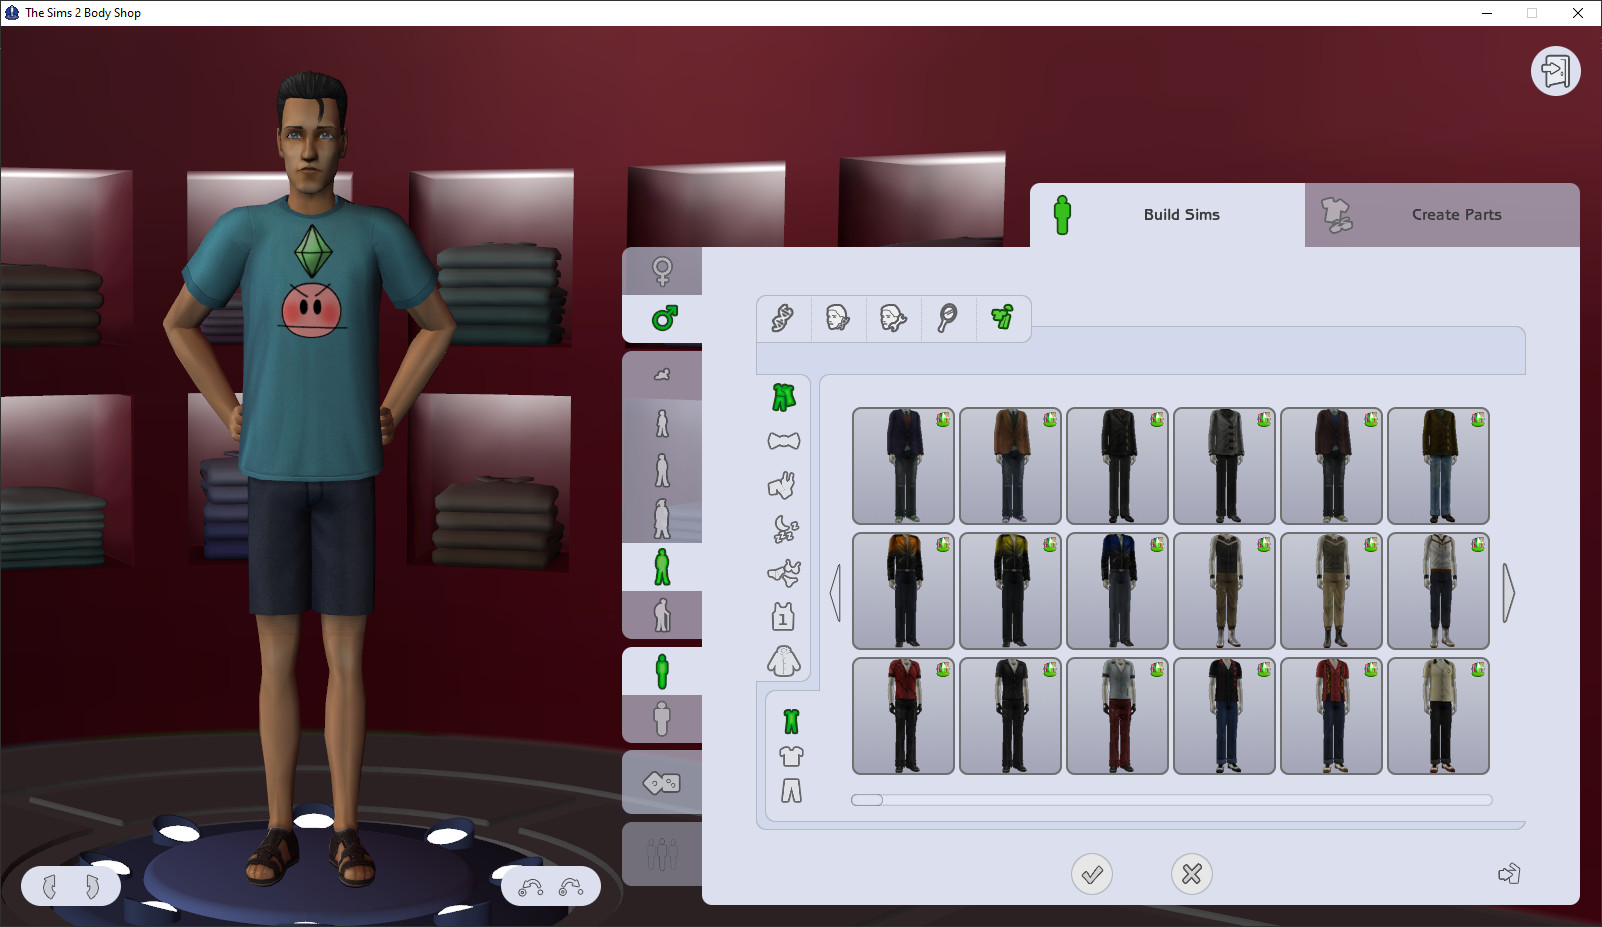The image size is (1602, 927).
Task: Select the female gender symbol
Action: tap(661, 270)
